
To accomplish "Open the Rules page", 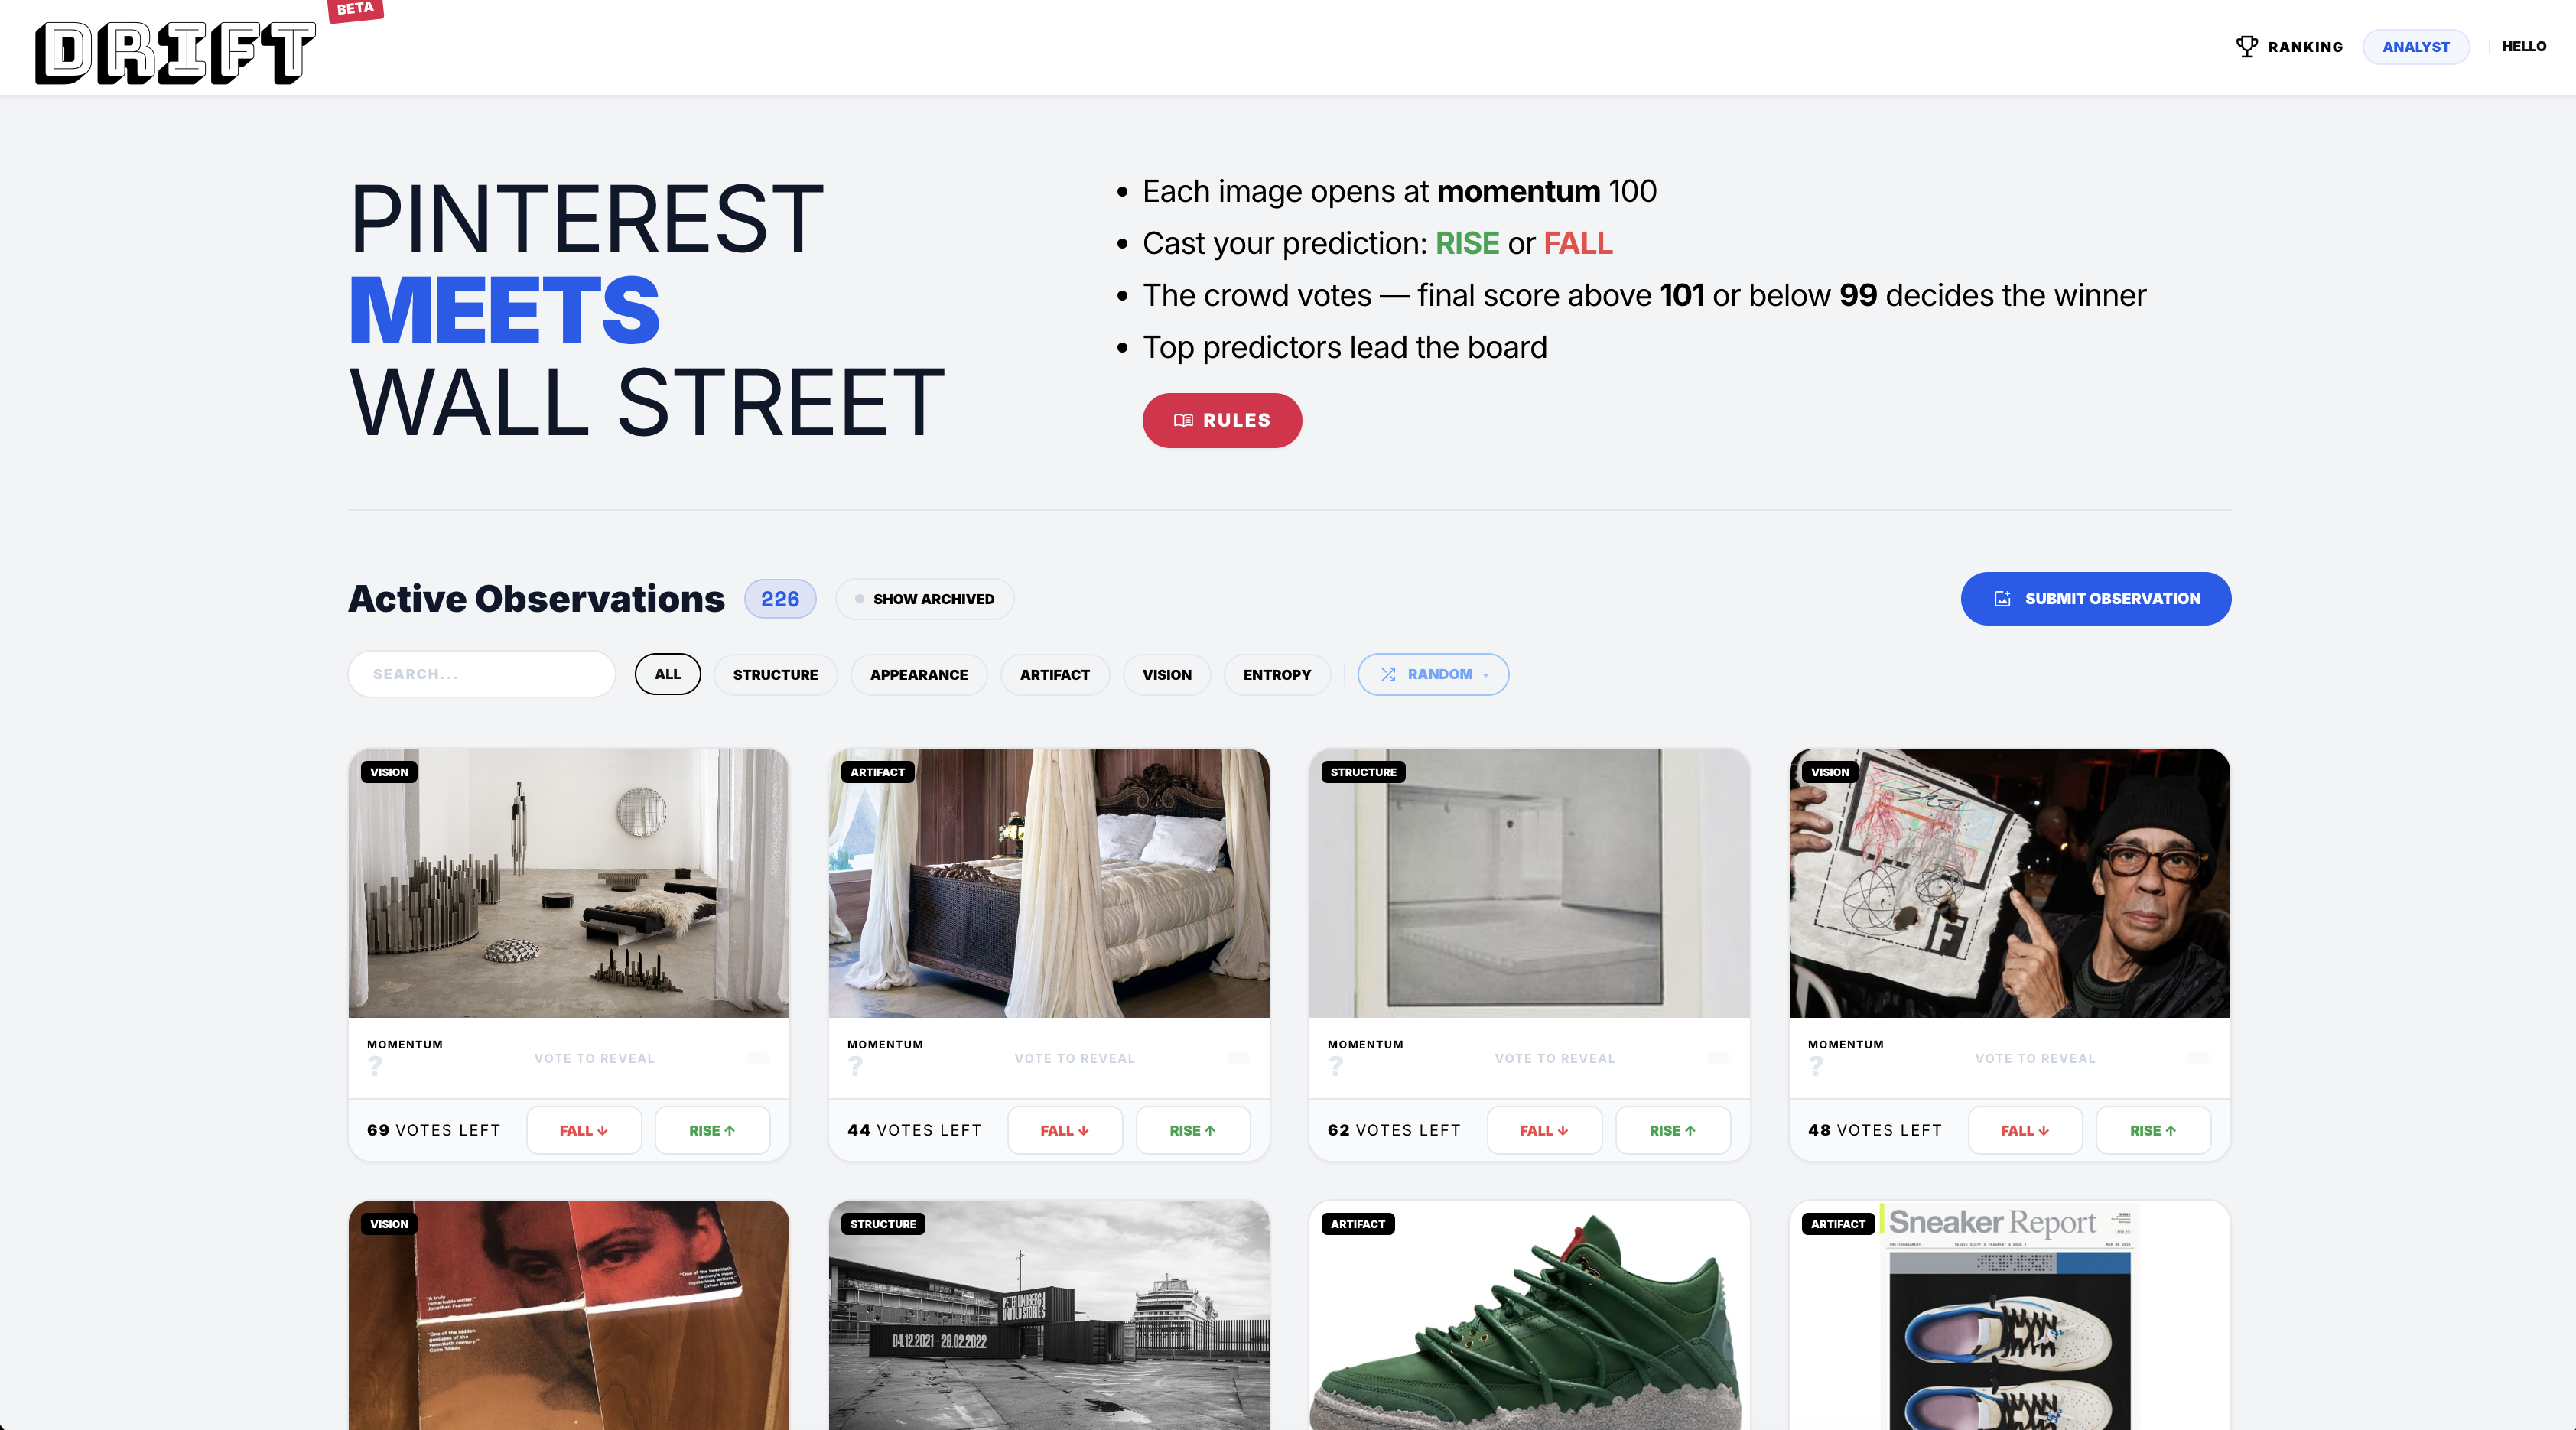I will click(x=1222, y=420).
